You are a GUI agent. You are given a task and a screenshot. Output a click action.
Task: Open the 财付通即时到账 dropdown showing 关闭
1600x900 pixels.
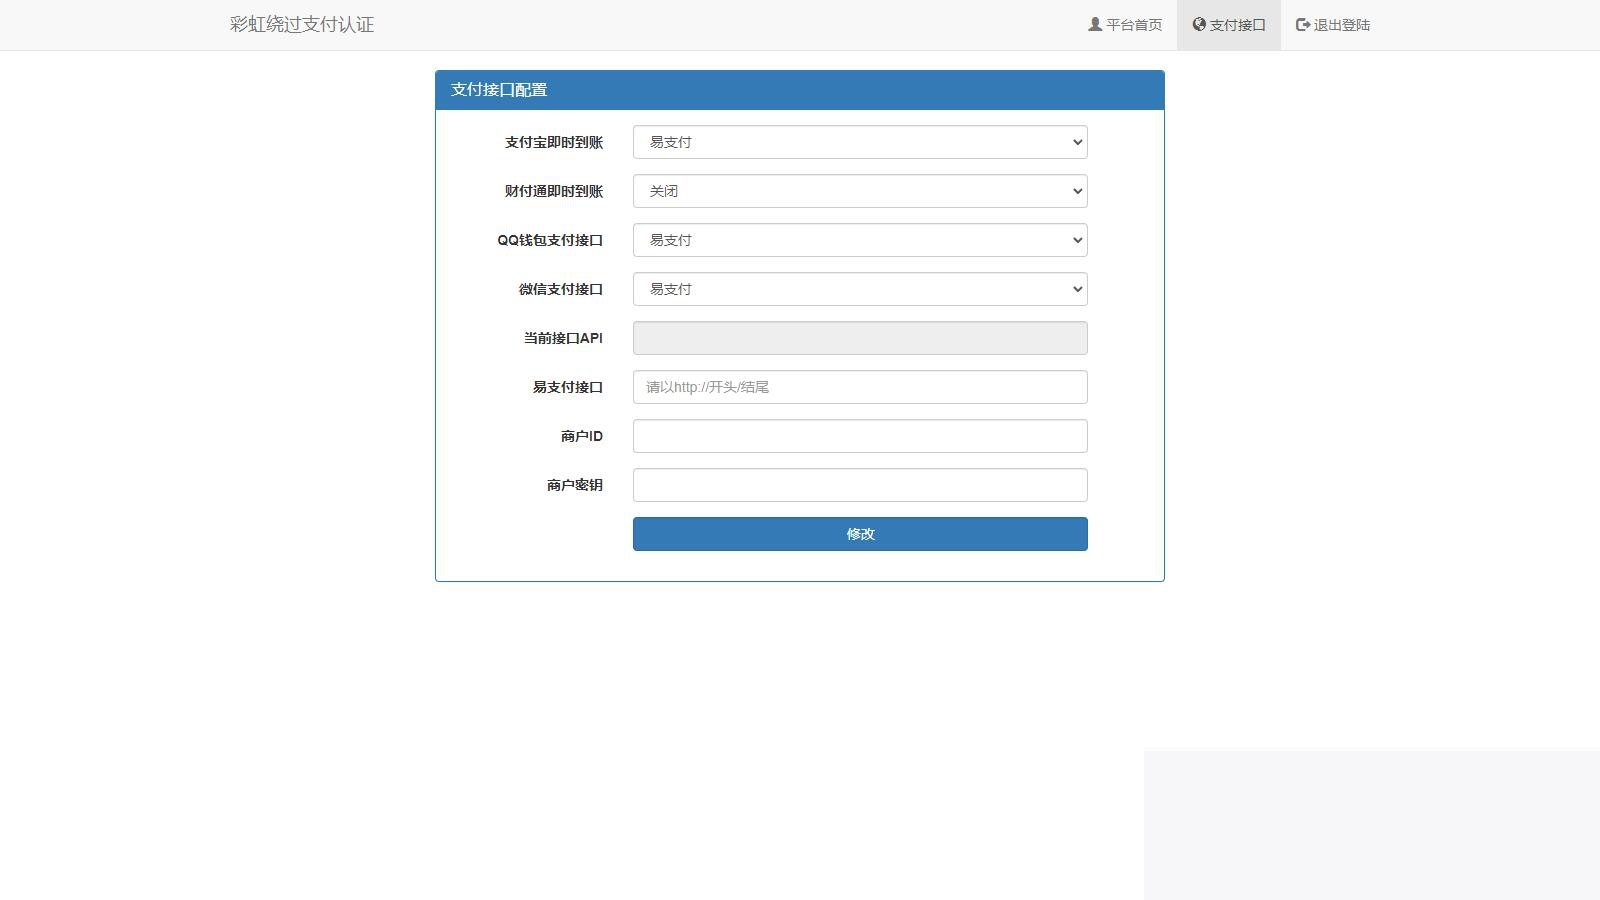point(859,190)
